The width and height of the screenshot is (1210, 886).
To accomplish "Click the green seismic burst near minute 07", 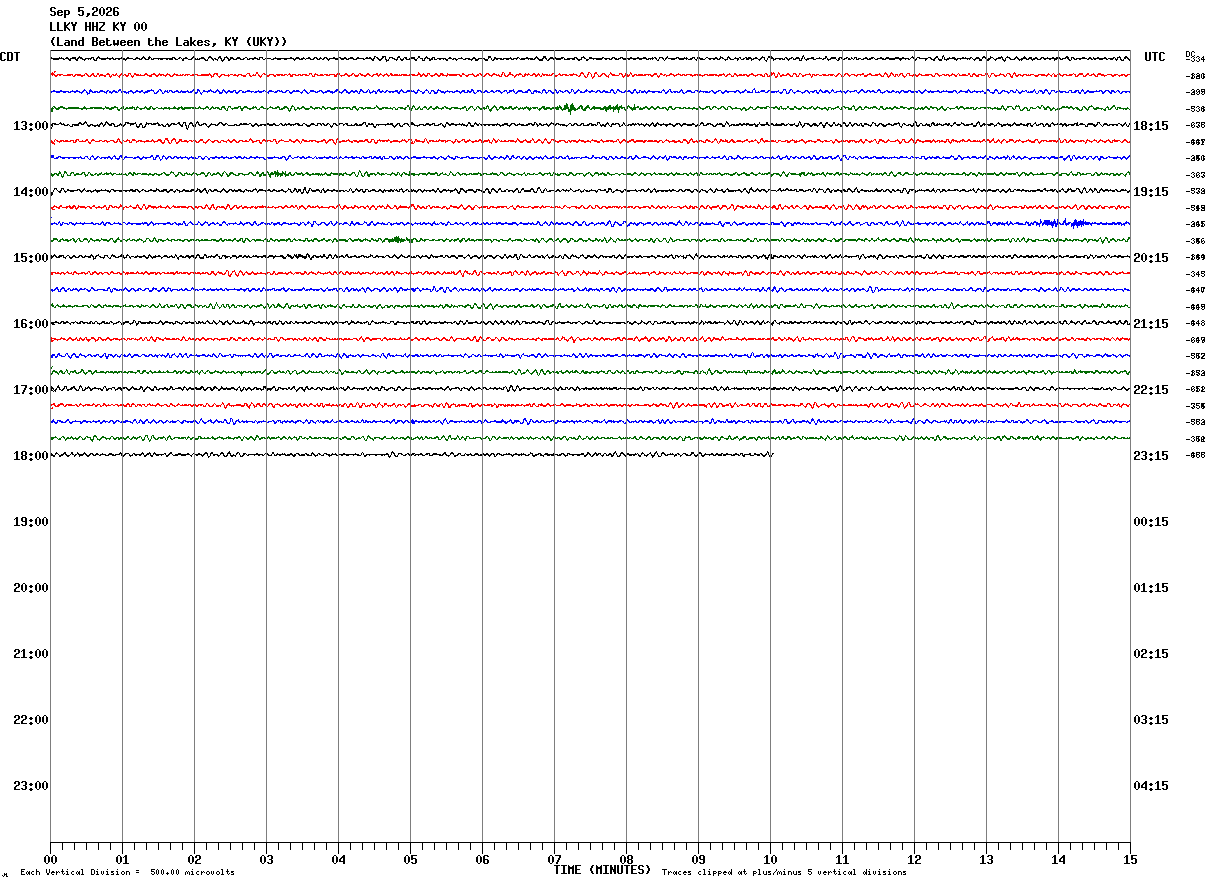I will pyautogui.click(x=590, y=107).
